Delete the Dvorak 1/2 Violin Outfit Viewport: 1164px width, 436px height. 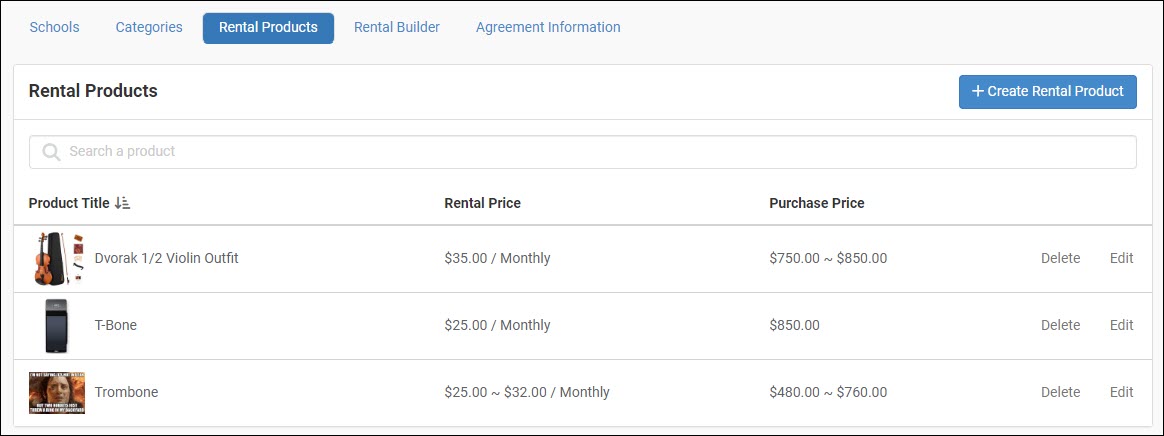[x=1060, y=258]
